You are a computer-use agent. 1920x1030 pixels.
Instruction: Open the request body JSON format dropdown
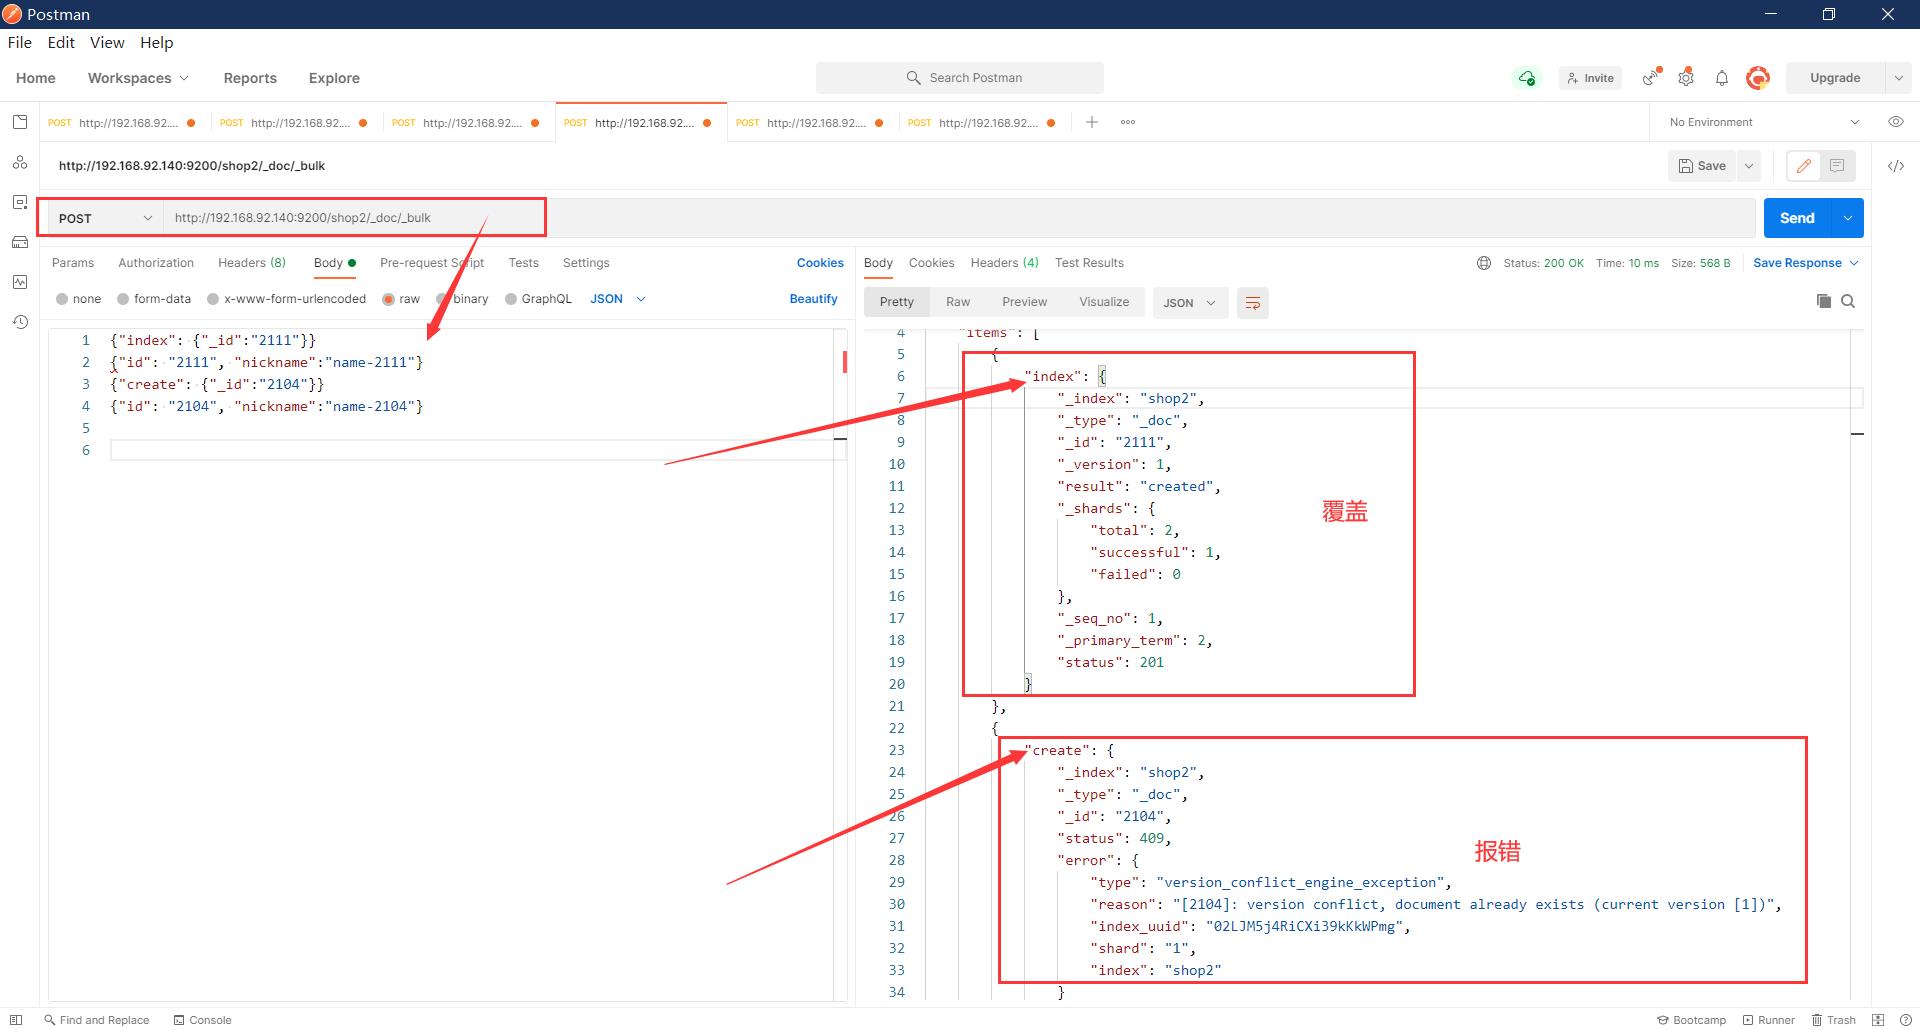[618, 299]
